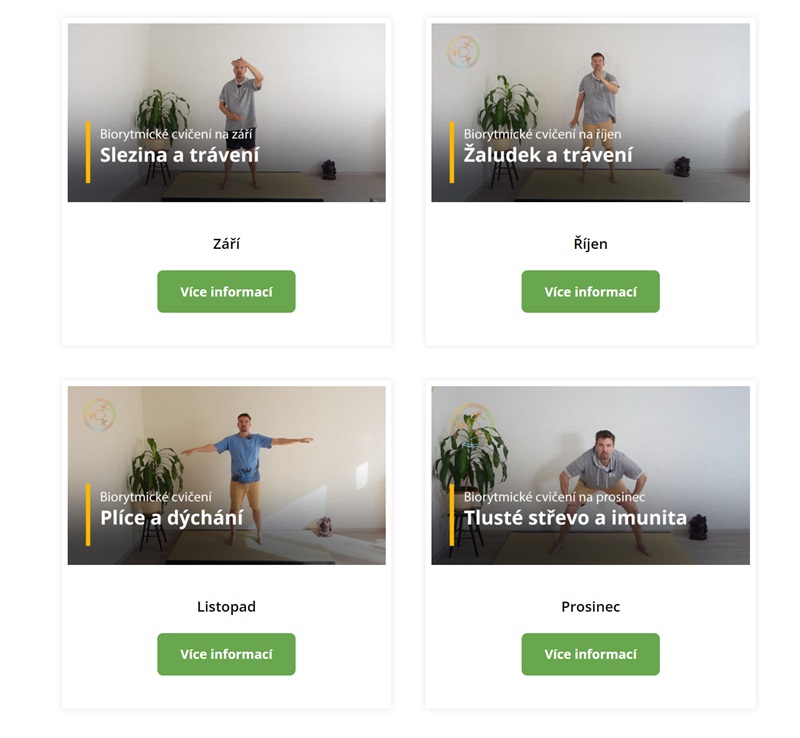This screenshot has height=738, width=800.
Task: Click the title text Žaludek a trávení
Action: (548, 155)
